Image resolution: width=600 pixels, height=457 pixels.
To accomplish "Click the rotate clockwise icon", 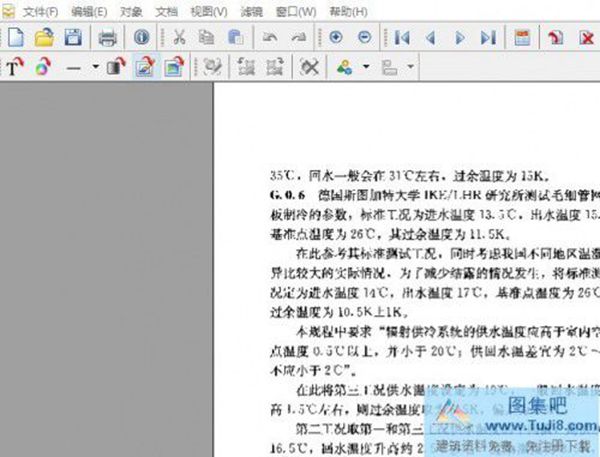I will click(275, 67).
